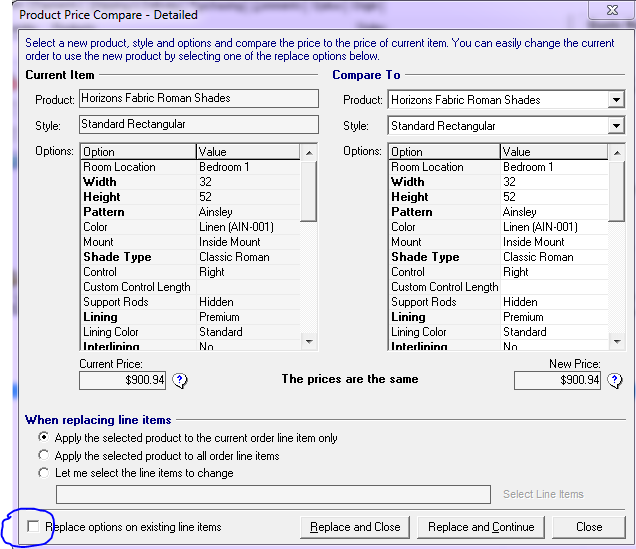The width and height of the screenshot is (636, 549).
Task: Select Color row in Current Item list
Action: (190, 227)
